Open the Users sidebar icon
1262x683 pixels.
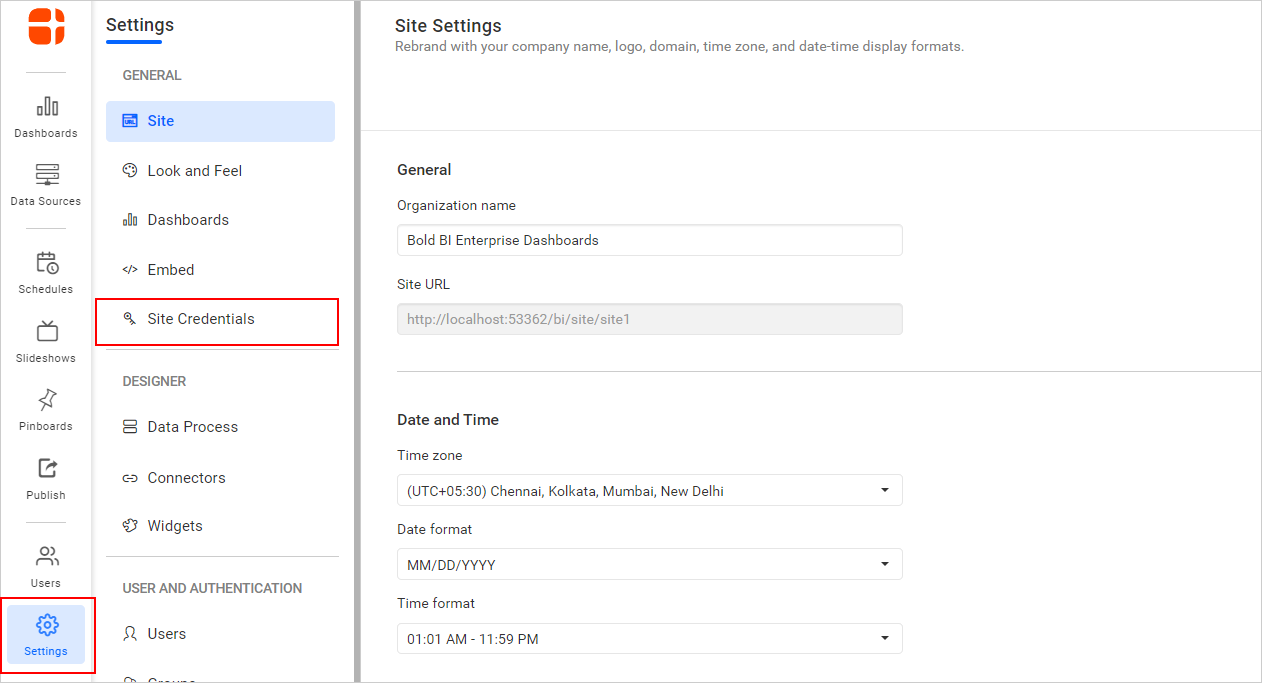45,562
